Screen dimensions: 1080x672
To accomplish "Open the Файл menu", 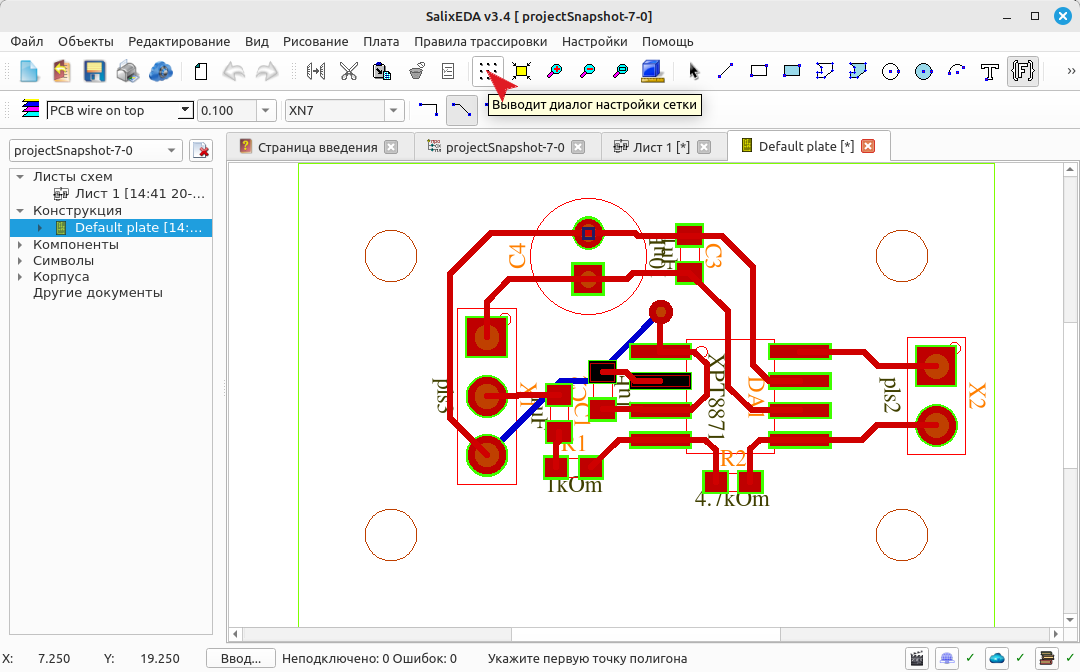I will (26, 41).
